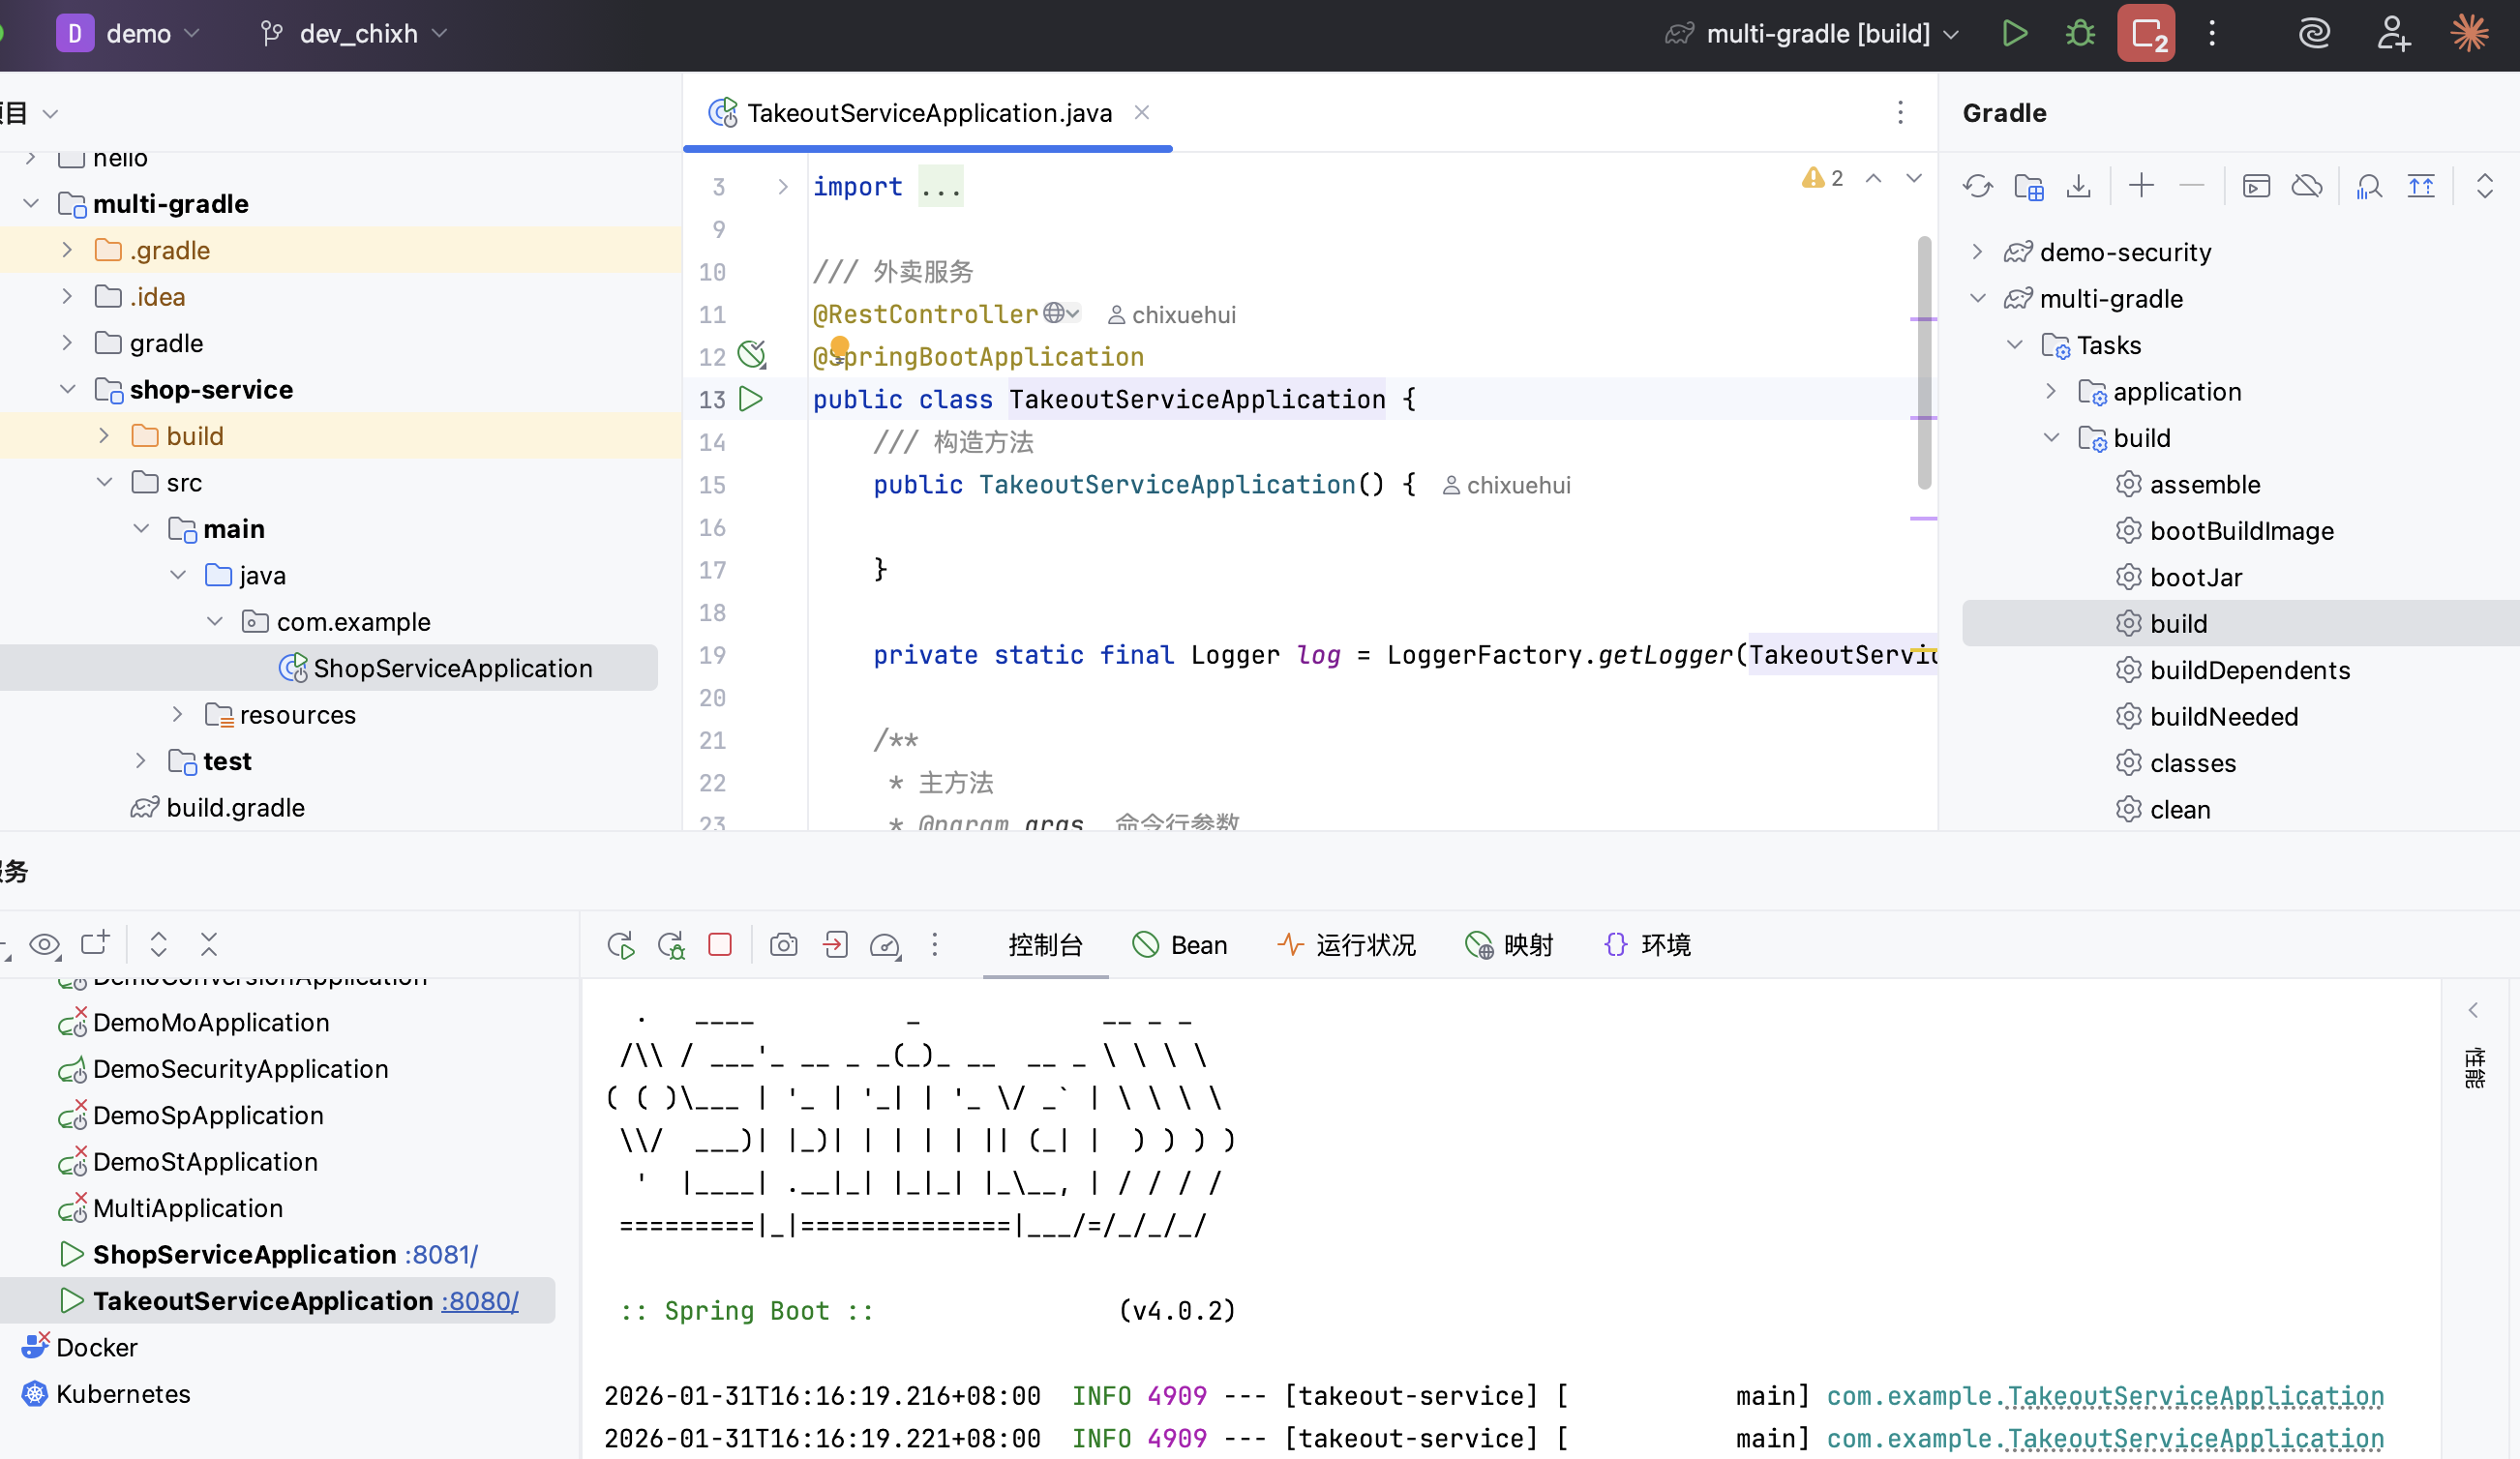Open the :8080/ link of TakeoutServiceApplication
2520x1459 pixels.
pos(480,1301)
